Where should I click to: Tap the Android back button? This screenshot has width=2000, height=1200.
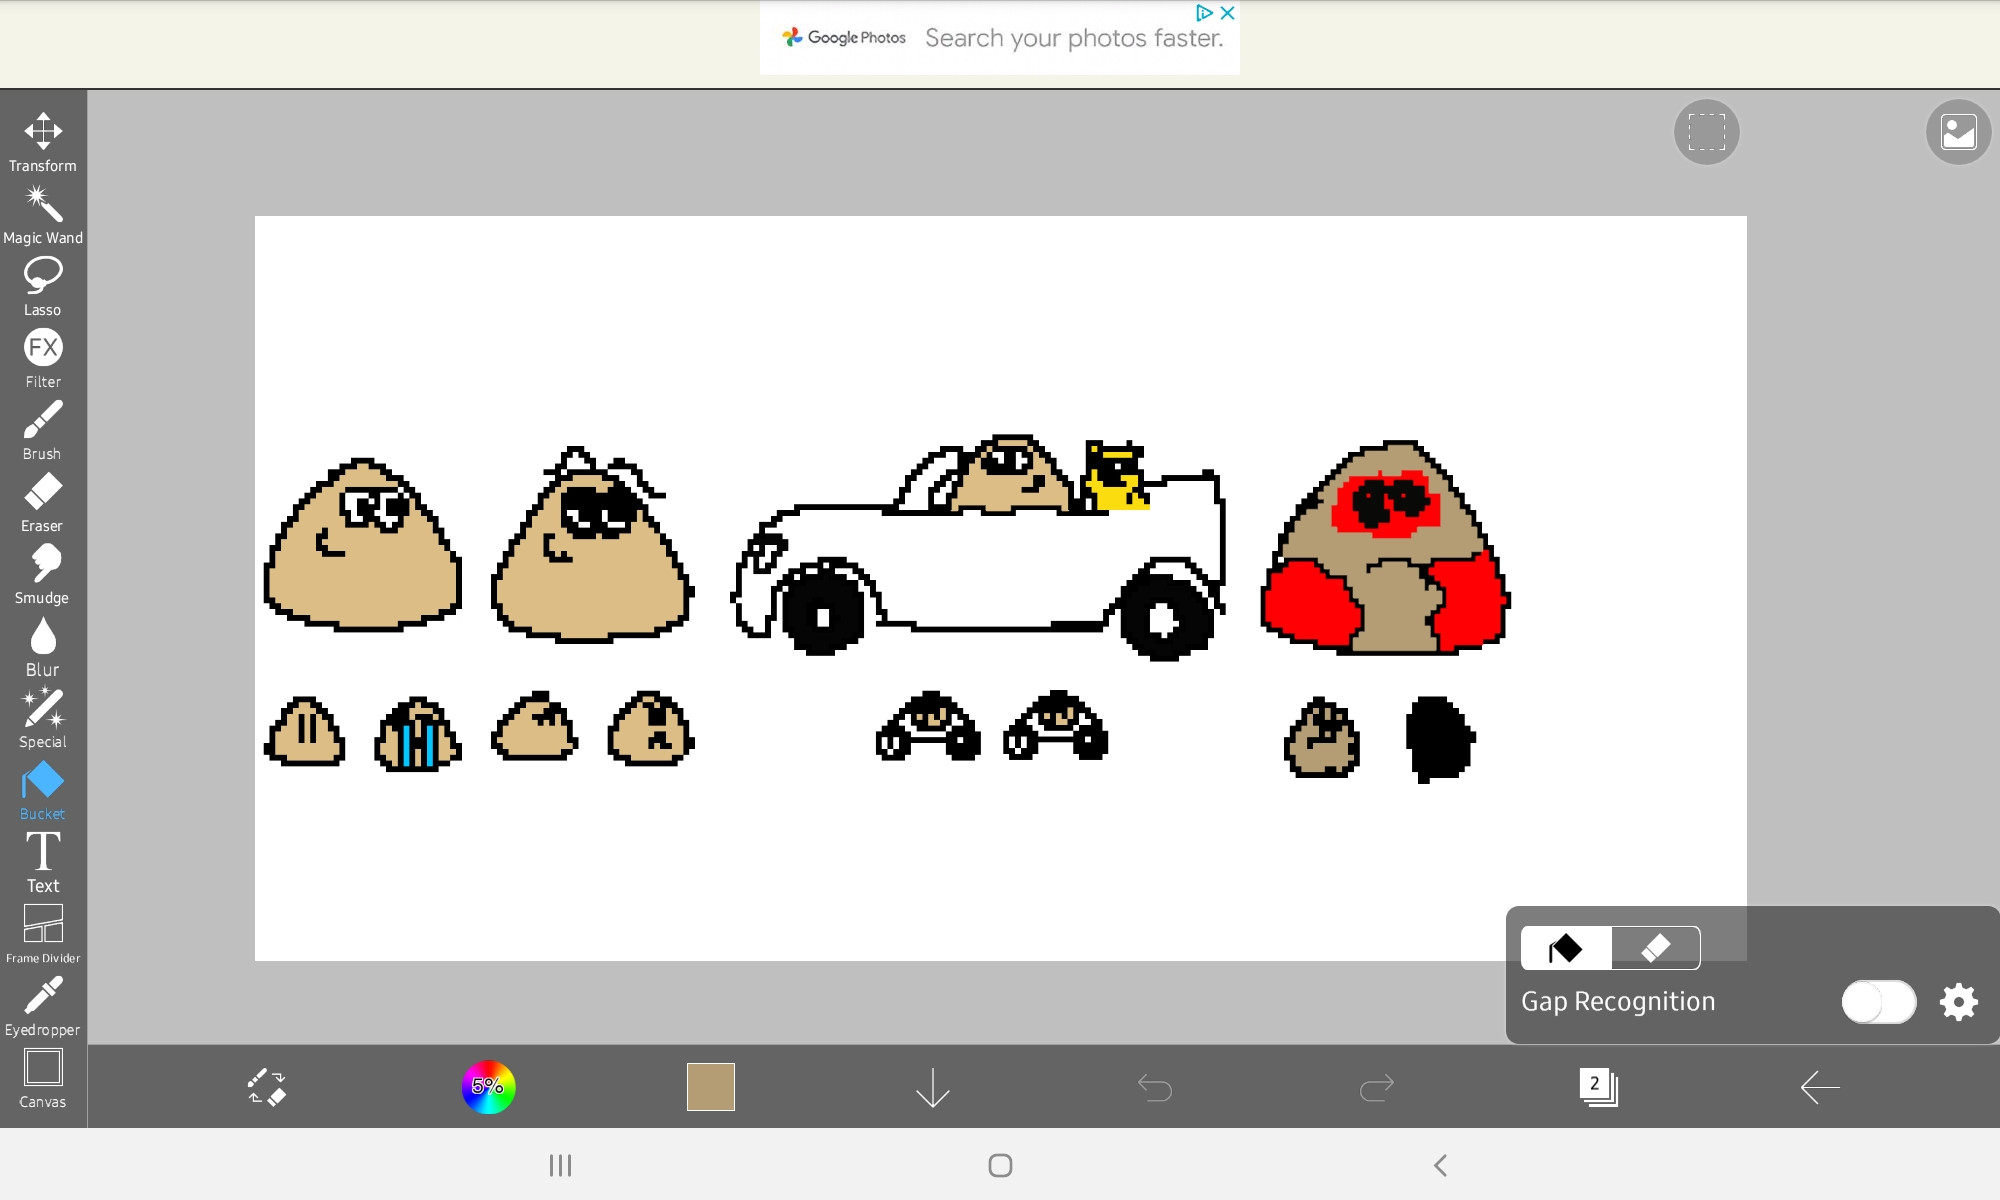coord(1441,1165)
